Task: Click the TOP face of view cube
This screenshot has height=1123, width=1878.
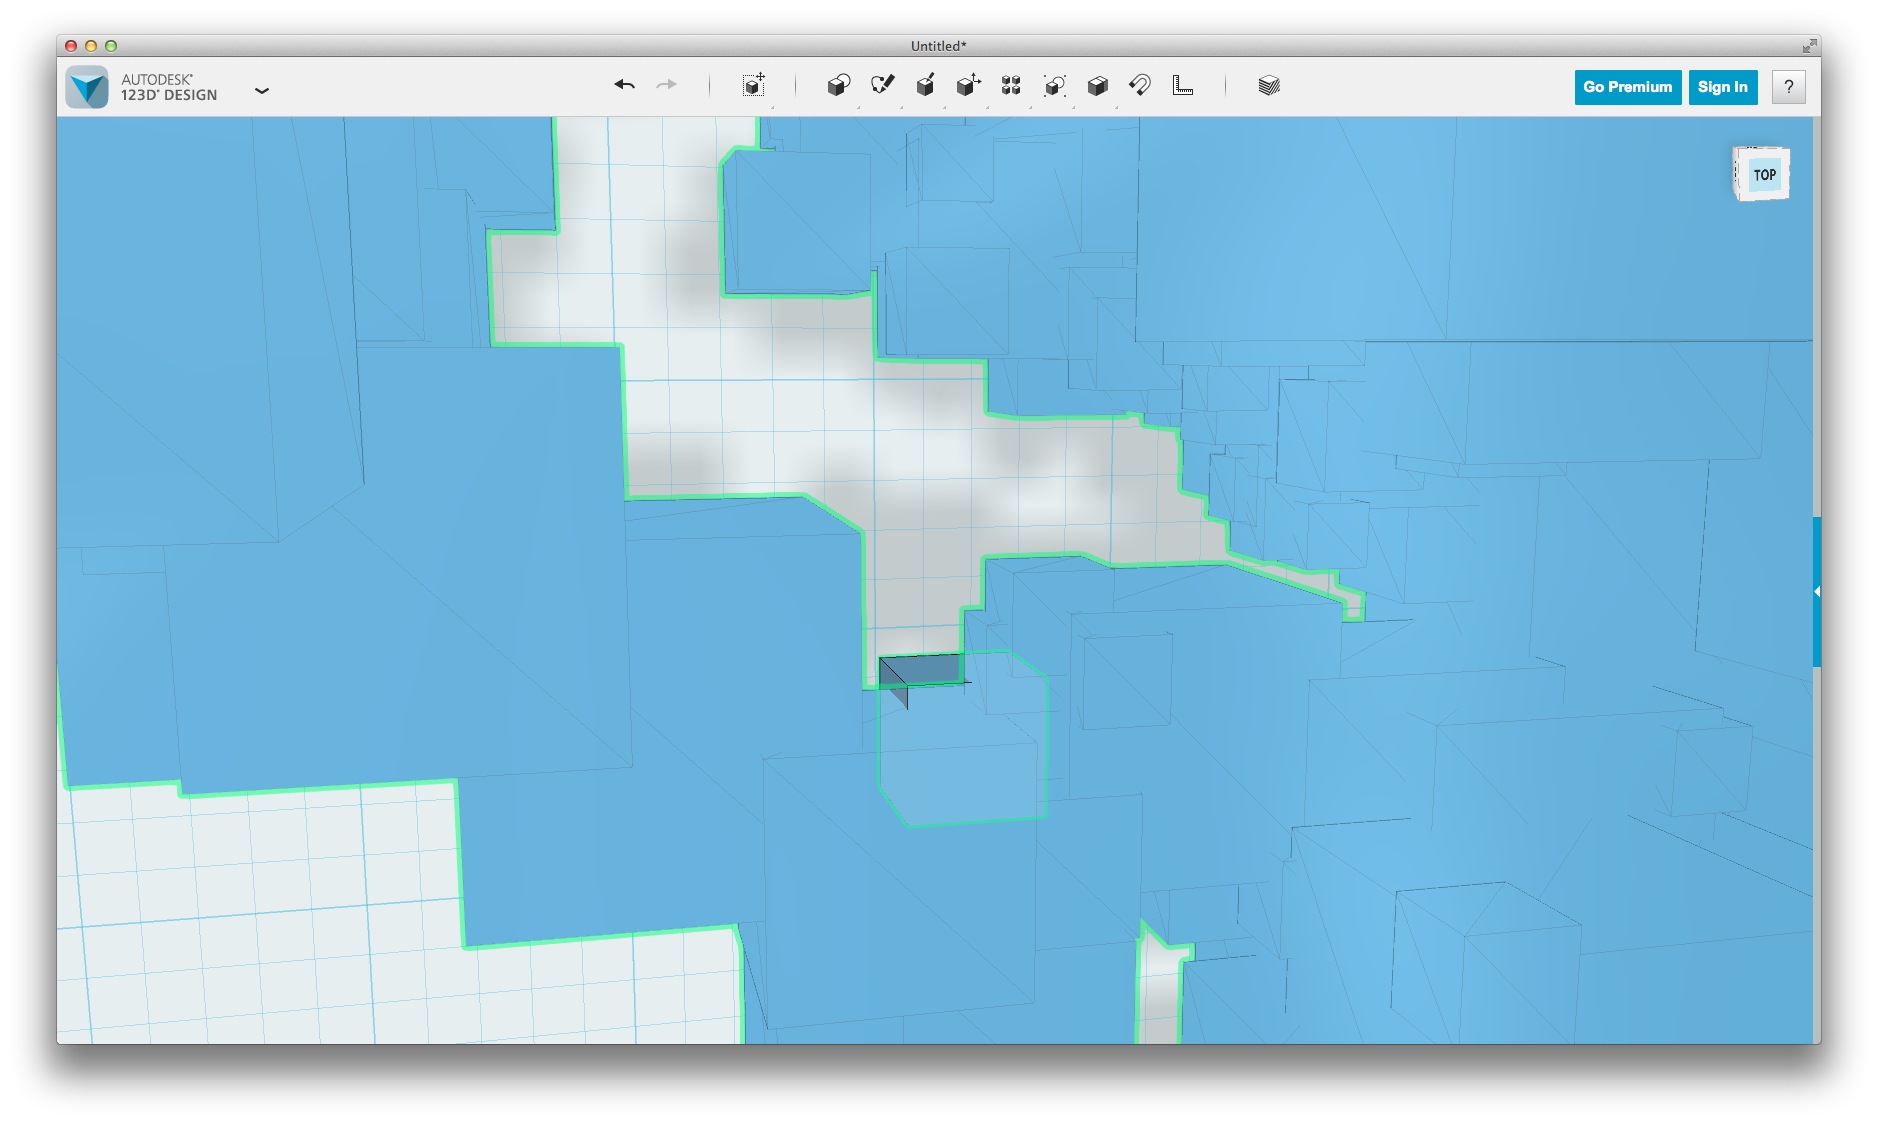Action: (x=1764, y=175)
